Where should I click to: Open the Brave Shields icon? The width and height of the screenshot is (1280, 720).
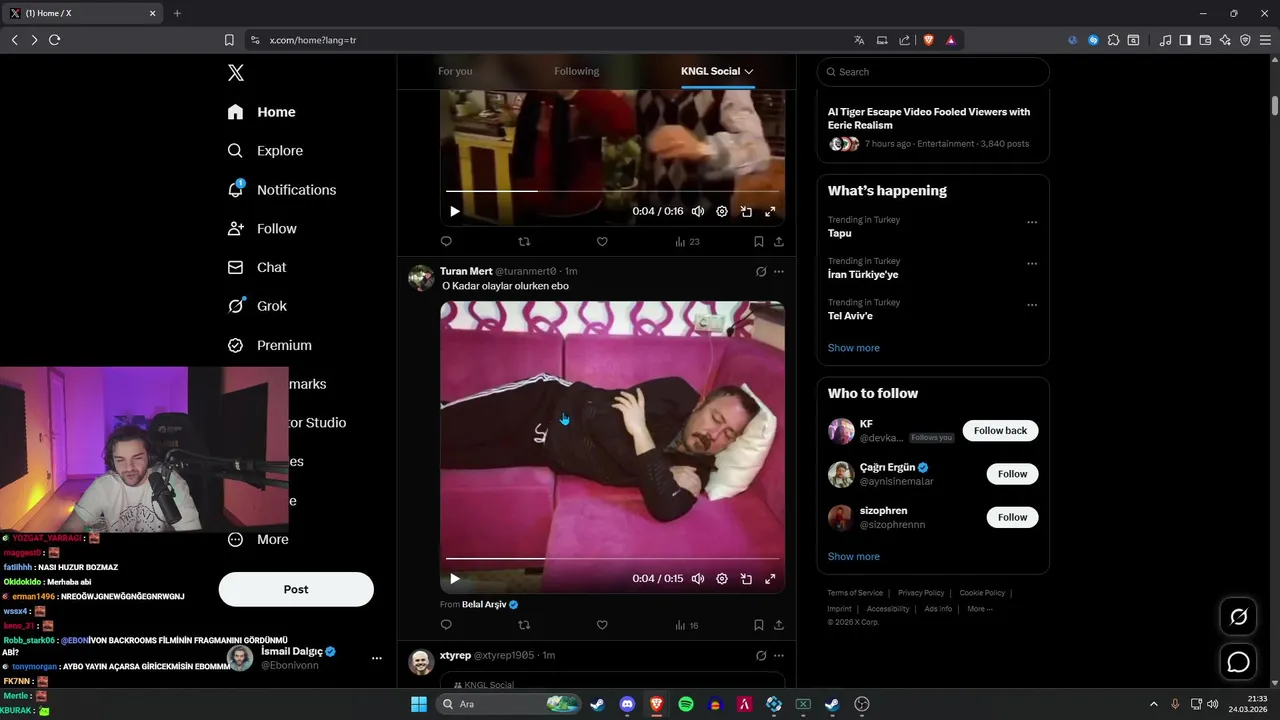point(929,40)
